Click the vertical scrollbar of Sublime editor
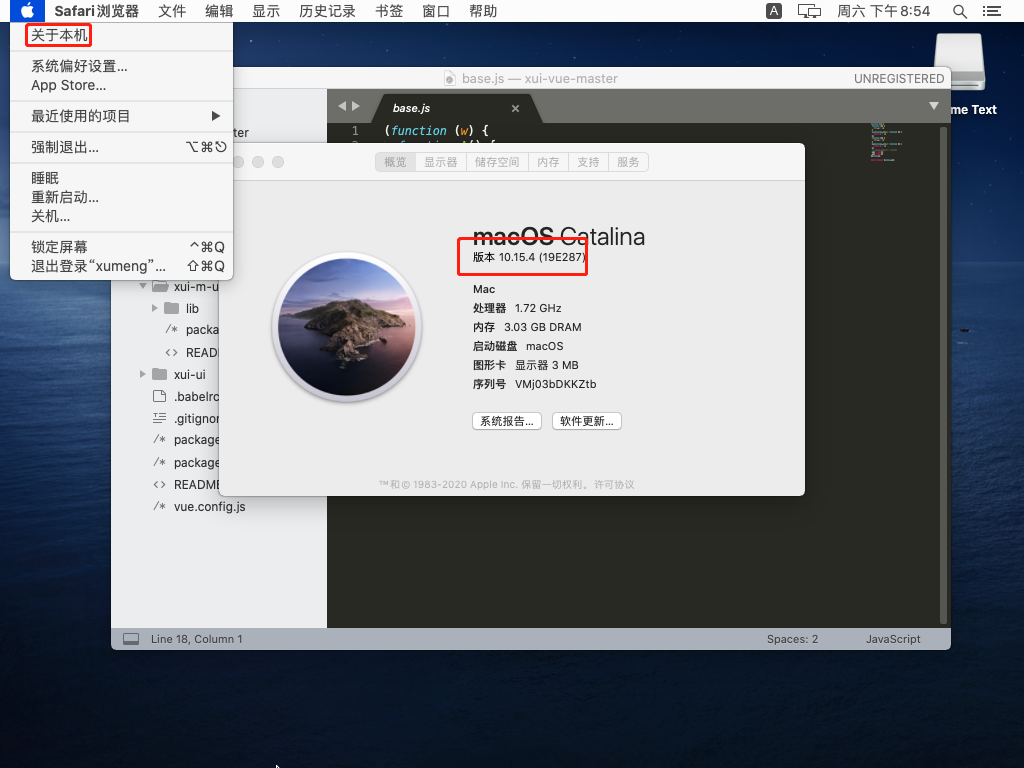The width and height of the screenshot is (1024, 768). tap(943, 376)
